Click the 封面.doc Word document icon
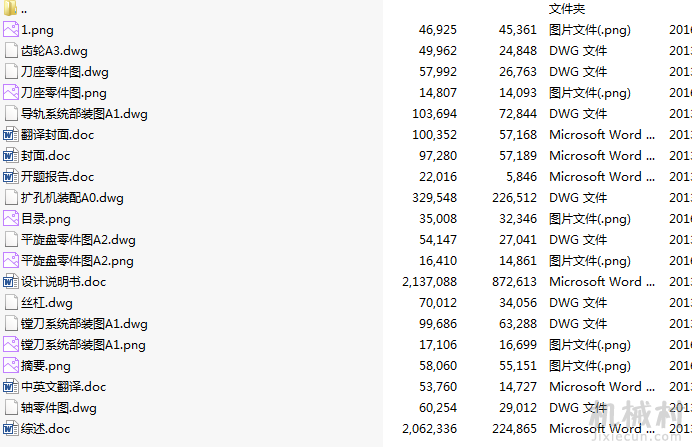 (x=11, y=155)
